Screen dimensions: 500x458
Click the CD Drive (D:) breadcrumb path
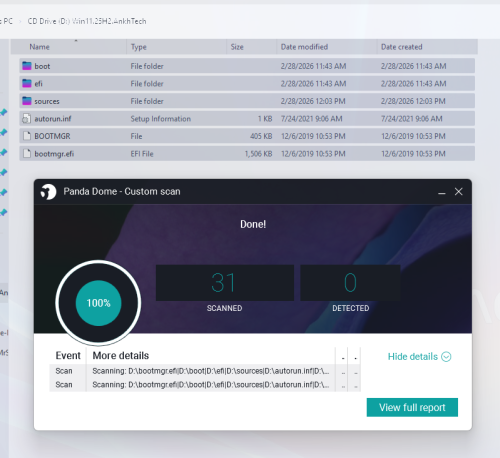[87, 21]
